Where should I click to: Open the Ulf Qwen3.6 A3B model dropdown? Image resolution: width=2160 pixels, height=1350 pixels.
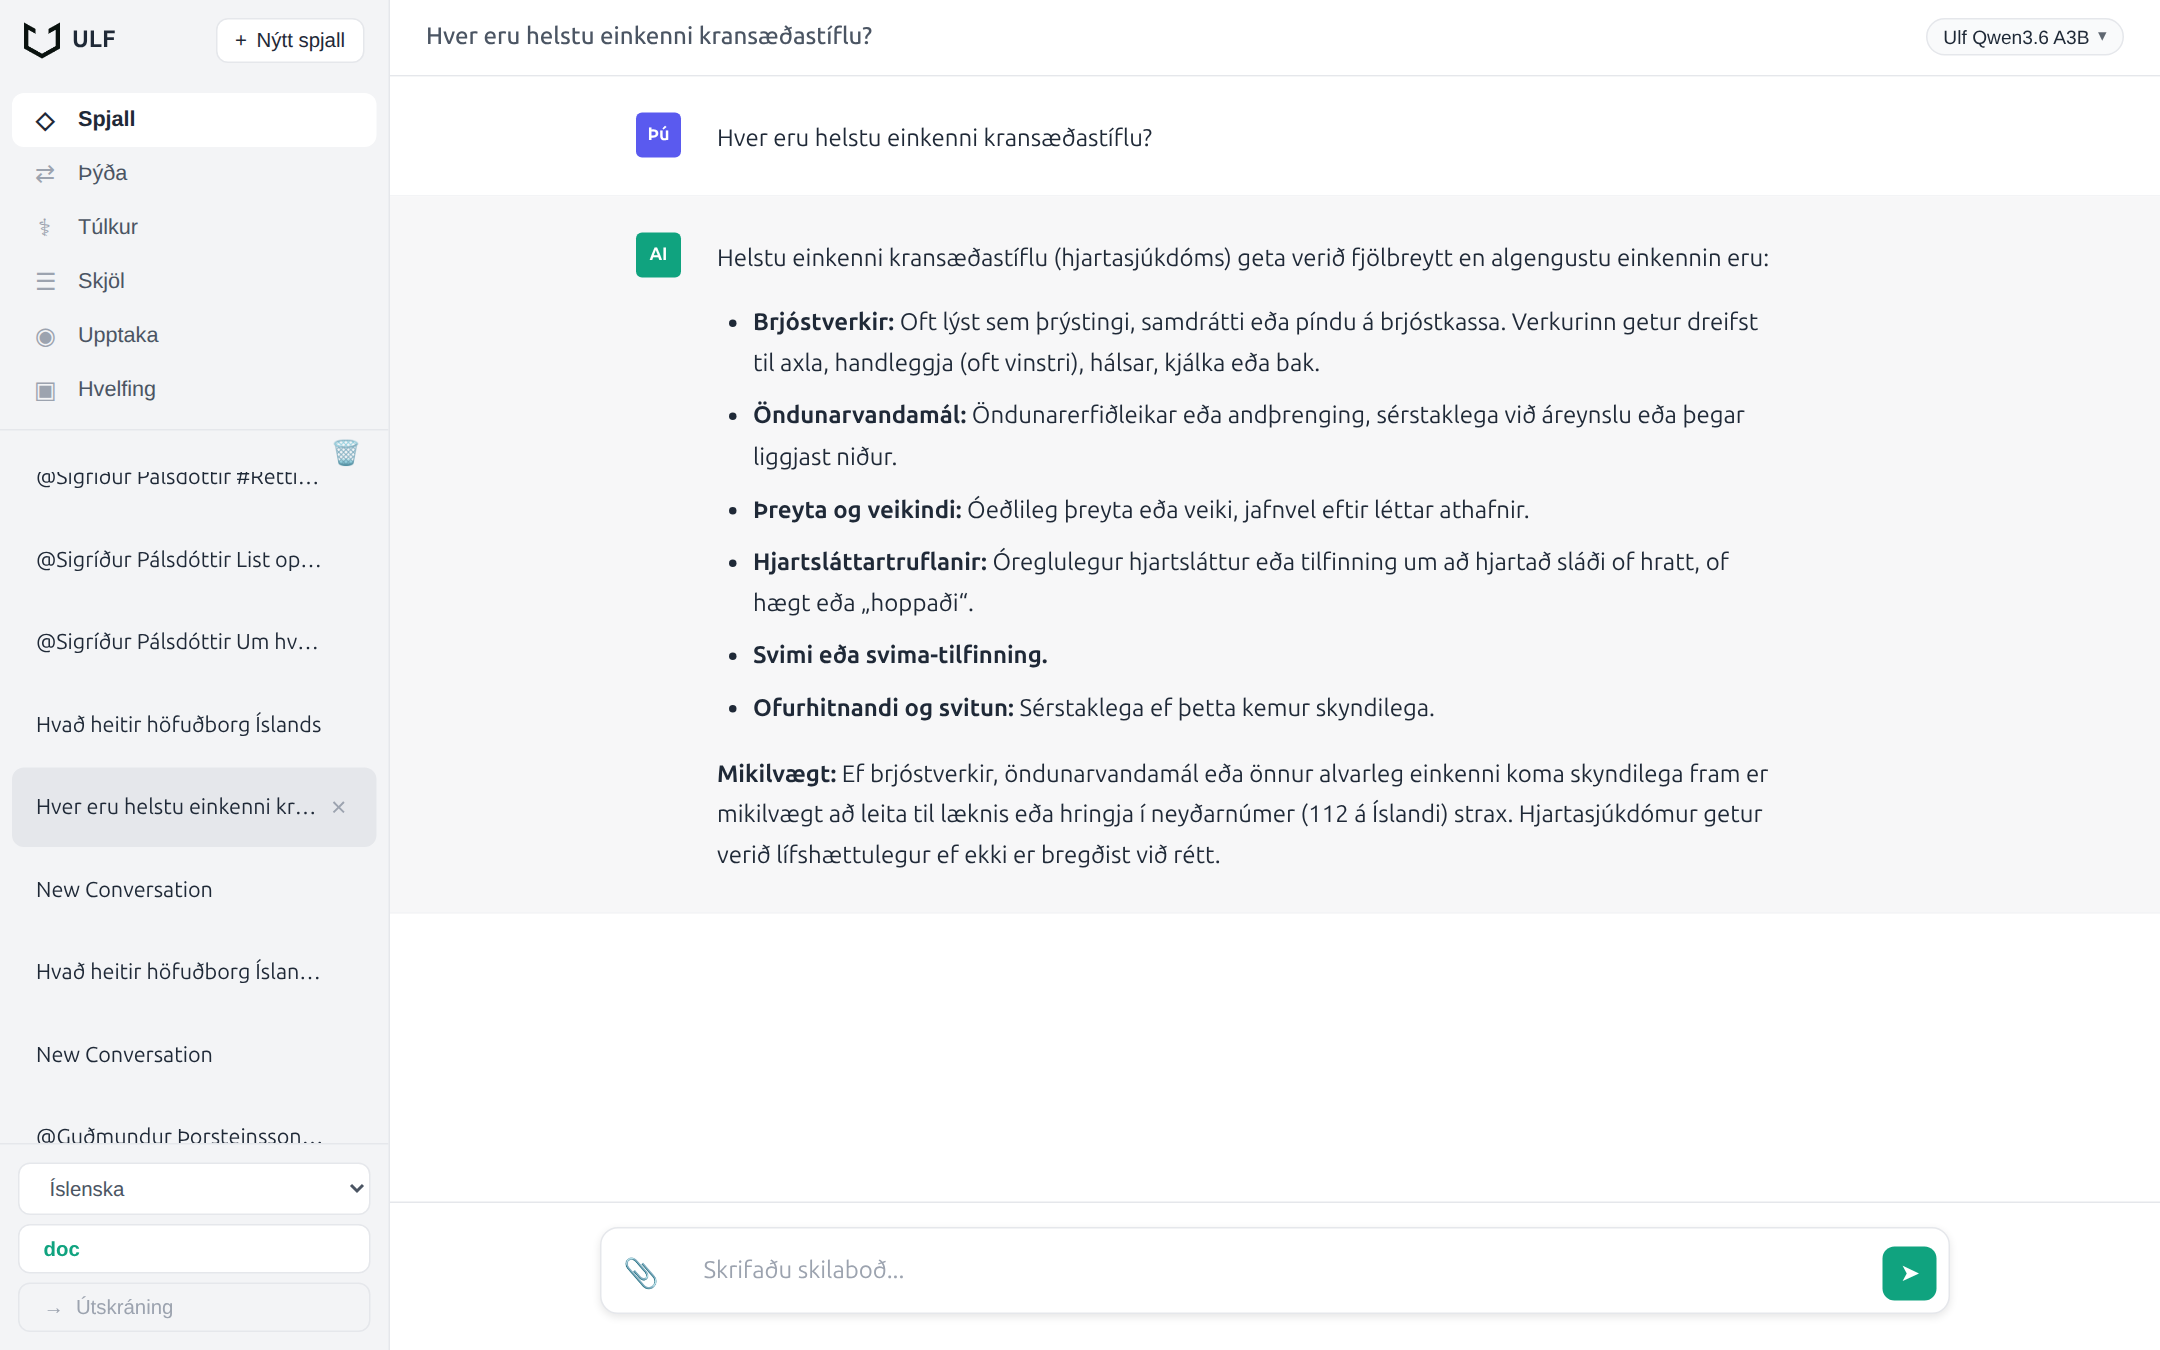click(2024, 38)
